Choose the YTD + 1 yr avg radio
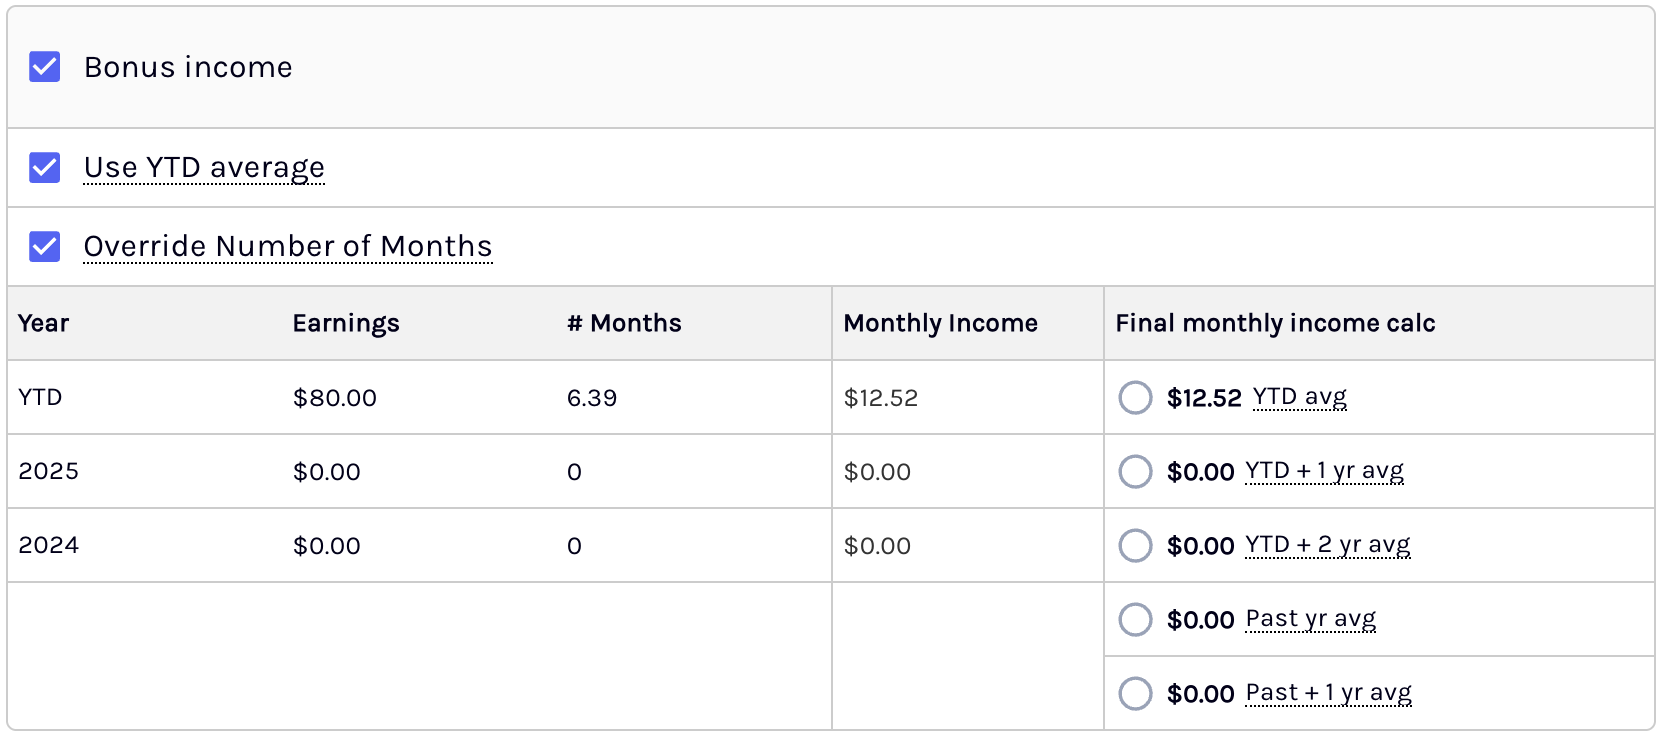Image resolution: width=1656 pixels, height=740 pixels. pyautogui.click(x=1135, y=471)
